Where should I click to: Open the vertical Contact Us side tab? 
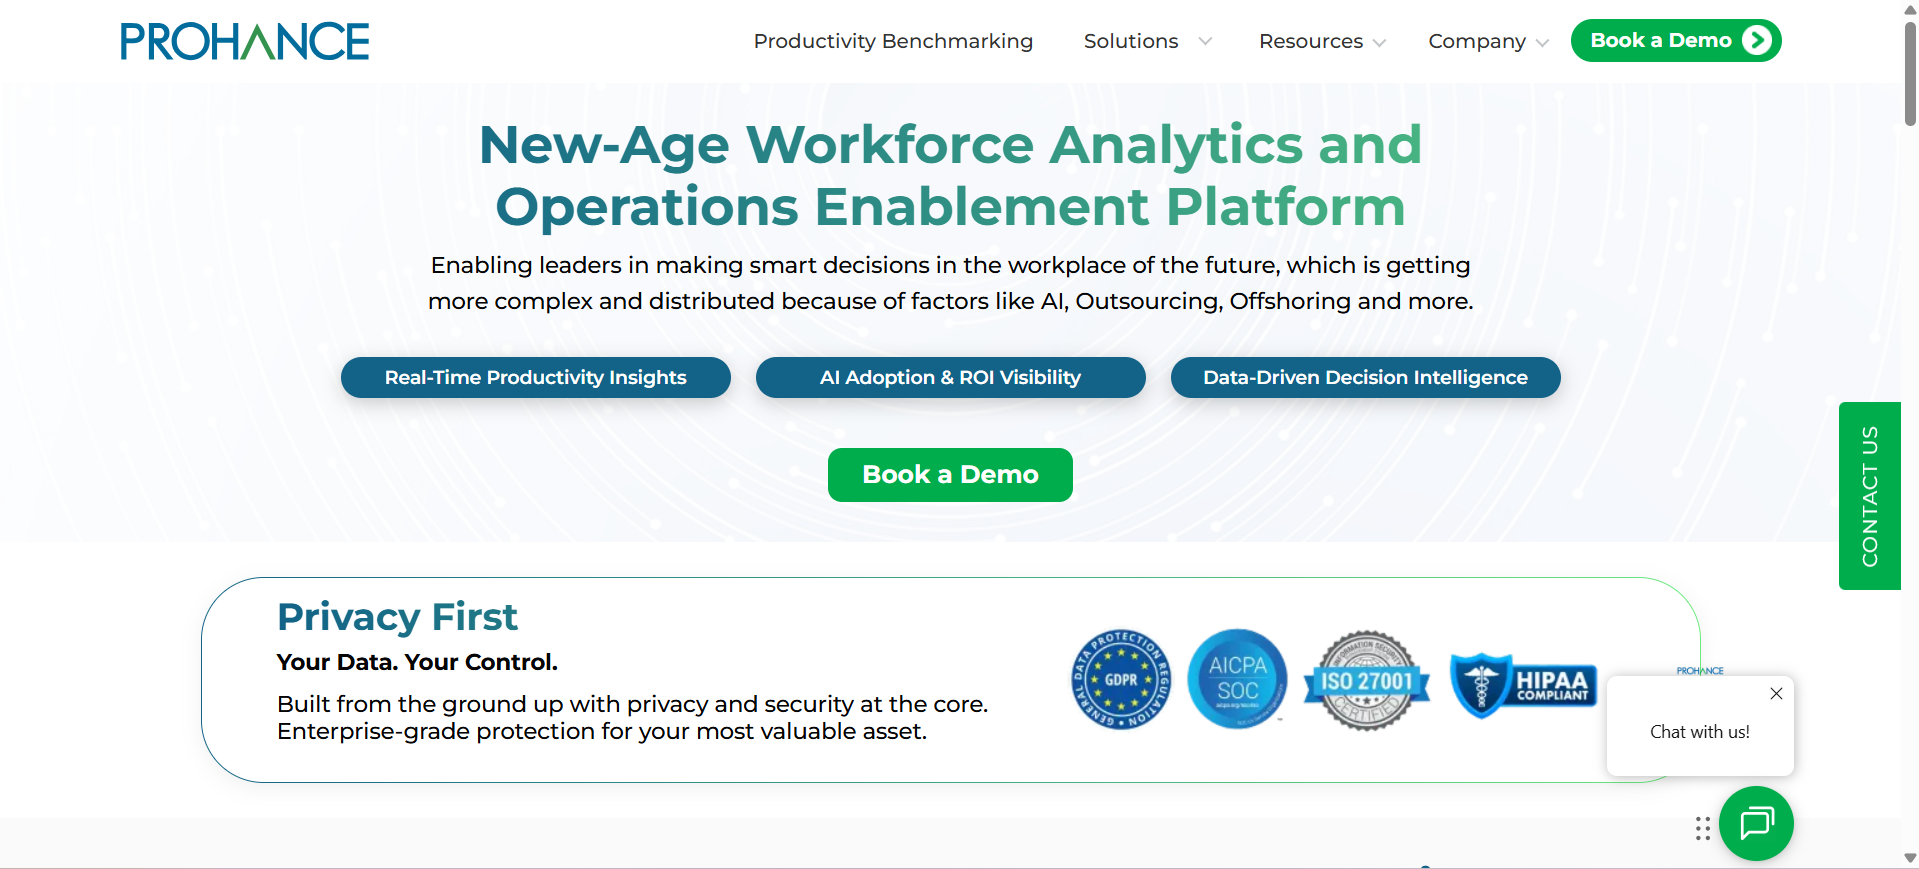pos(1869,496)
